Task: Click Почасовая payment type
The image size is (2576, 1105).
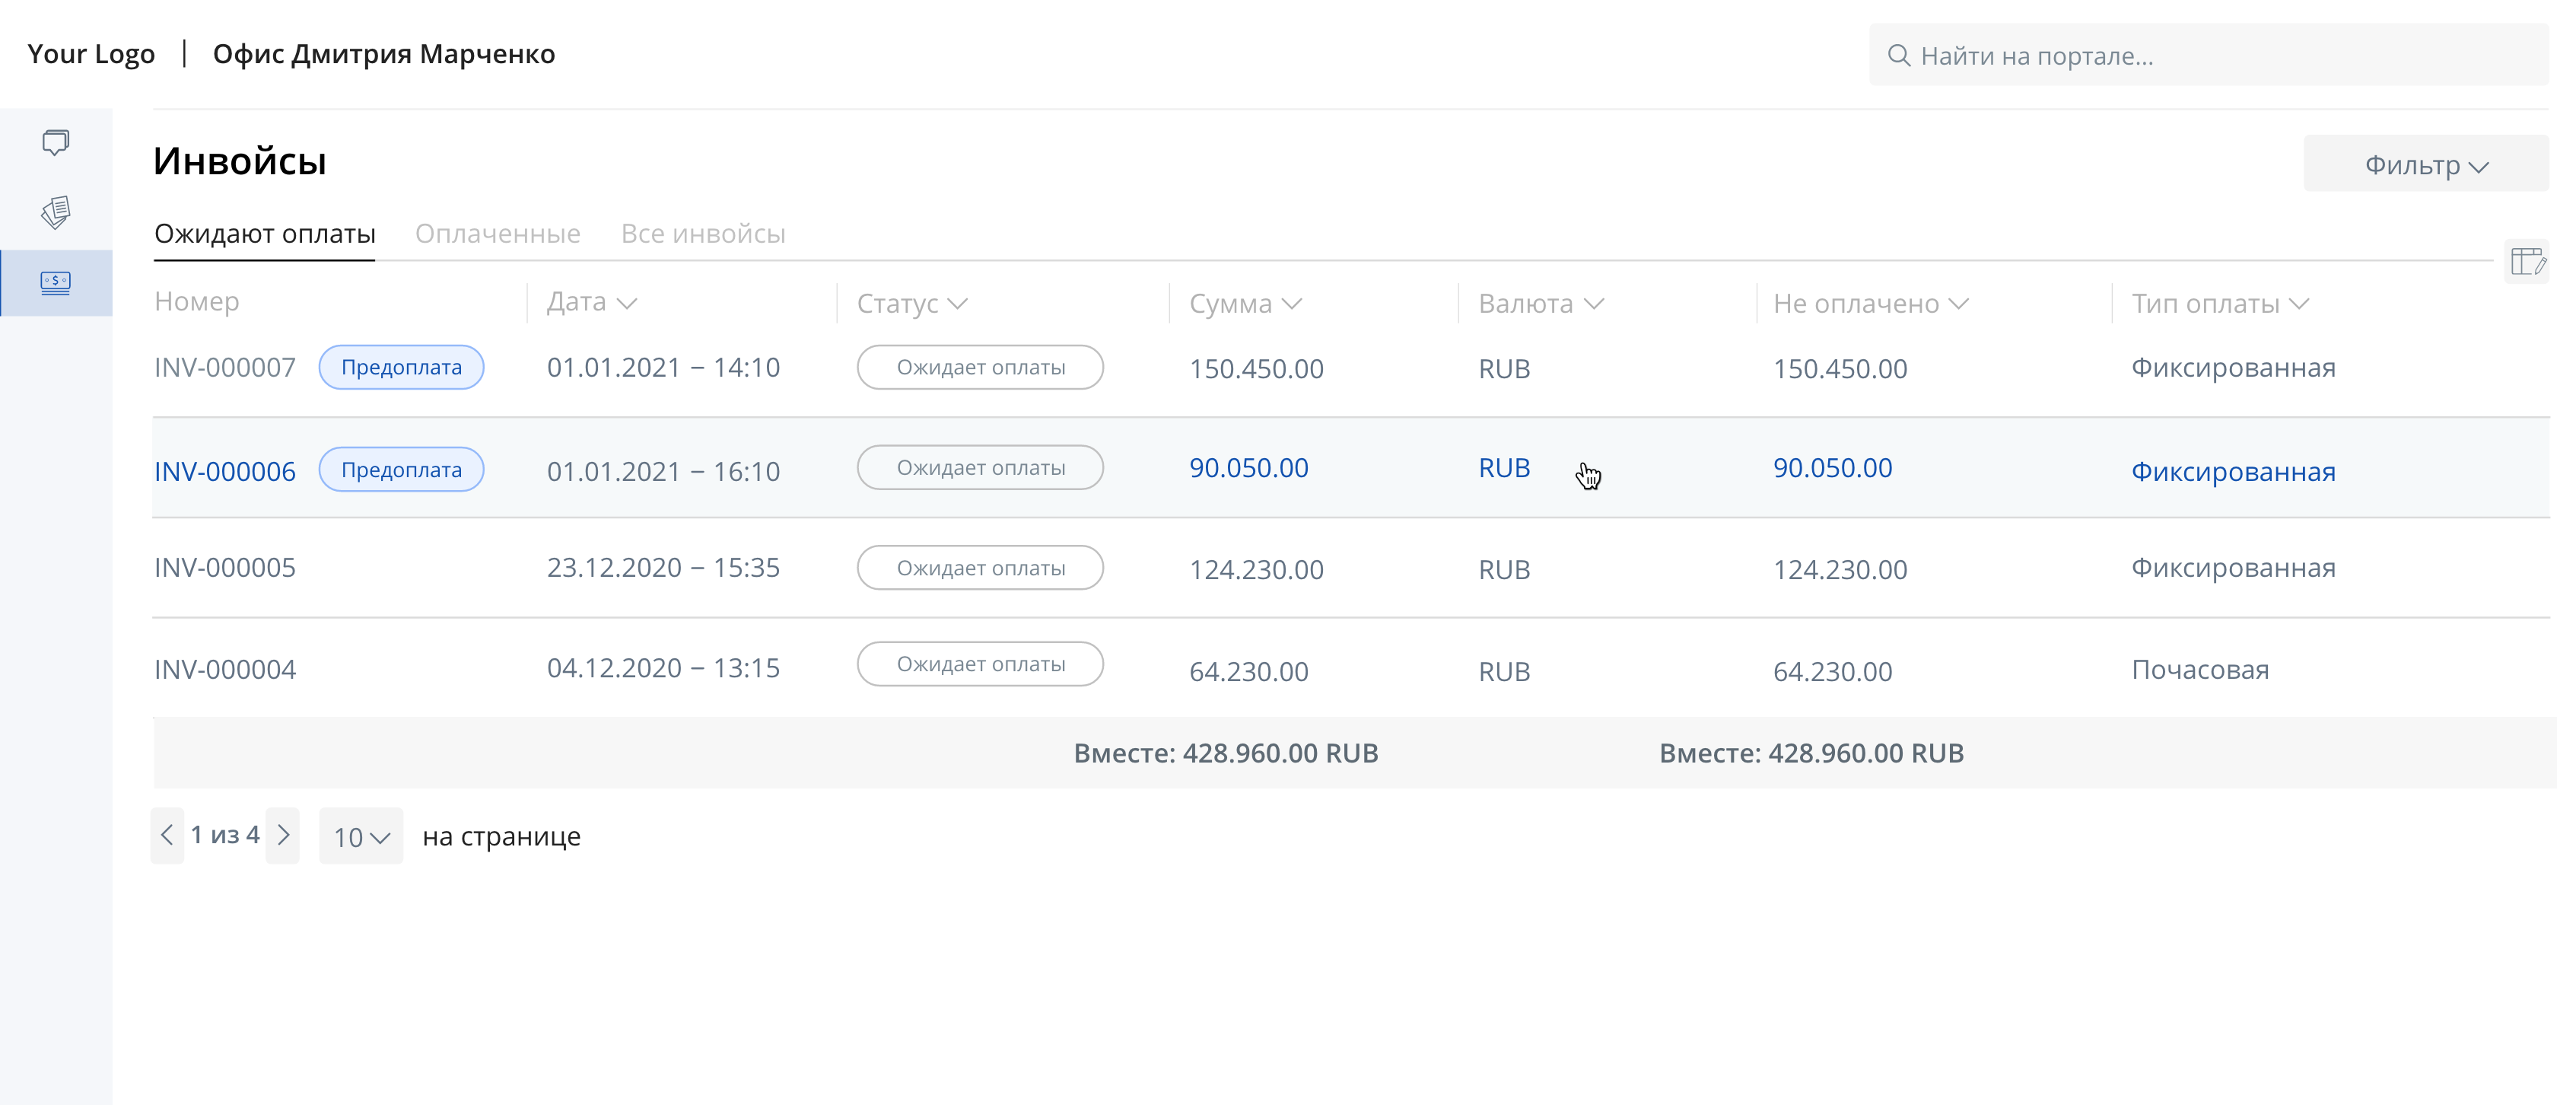Action: pyautogui.click(x=2200, y=670)
